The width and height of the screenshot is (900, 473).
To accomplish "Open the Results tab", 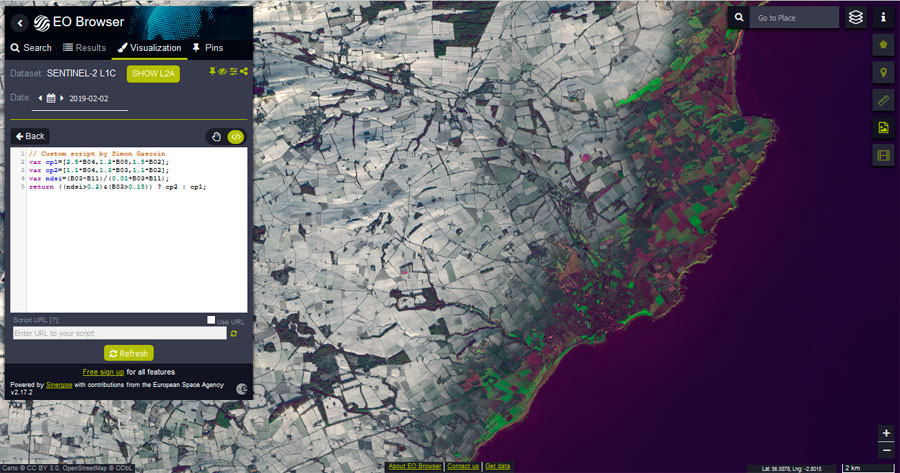I will pyautogui.click(x=84, y=48).
